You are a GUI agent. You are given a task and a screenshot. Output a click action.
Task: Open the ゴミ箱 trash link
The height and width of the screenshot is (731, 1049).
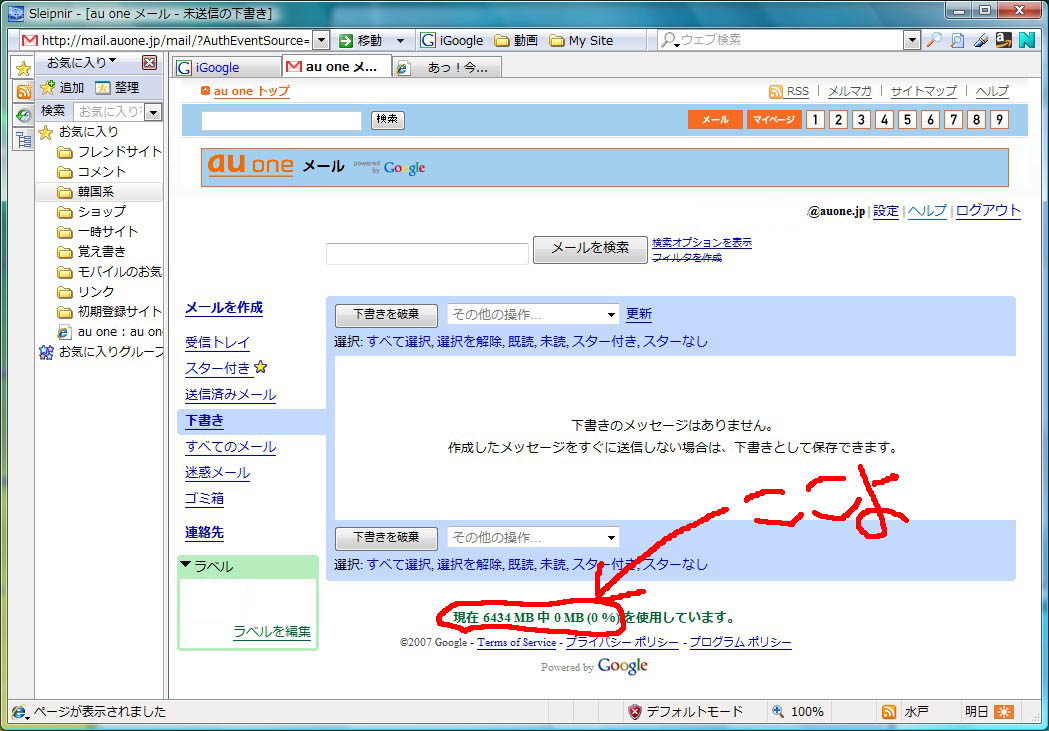click(205, 499)
